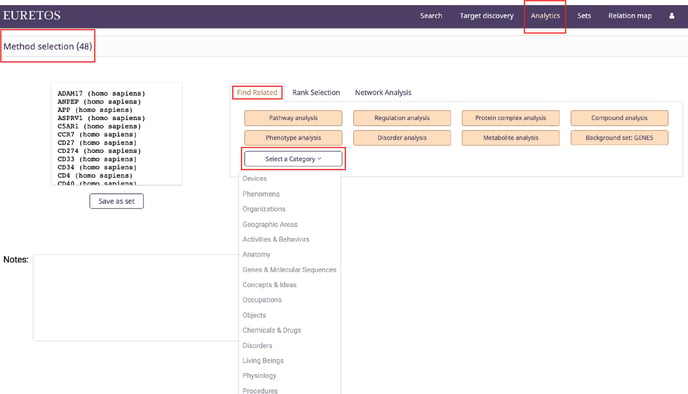Viewport: 688px width, 394px height.
Task: Choose Phenomena from category list
Action: point(261,194)
